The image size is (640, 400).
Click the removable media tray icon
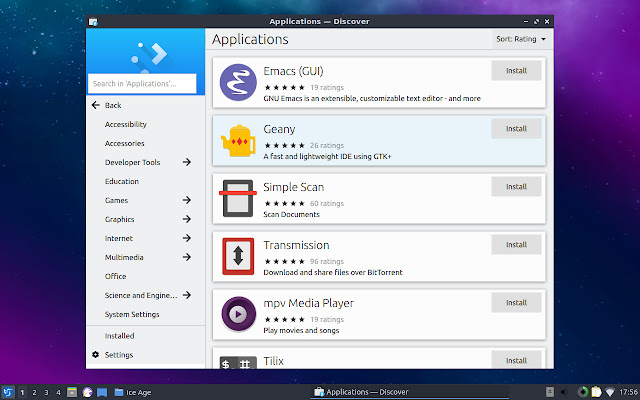click(x=550, y=392)
